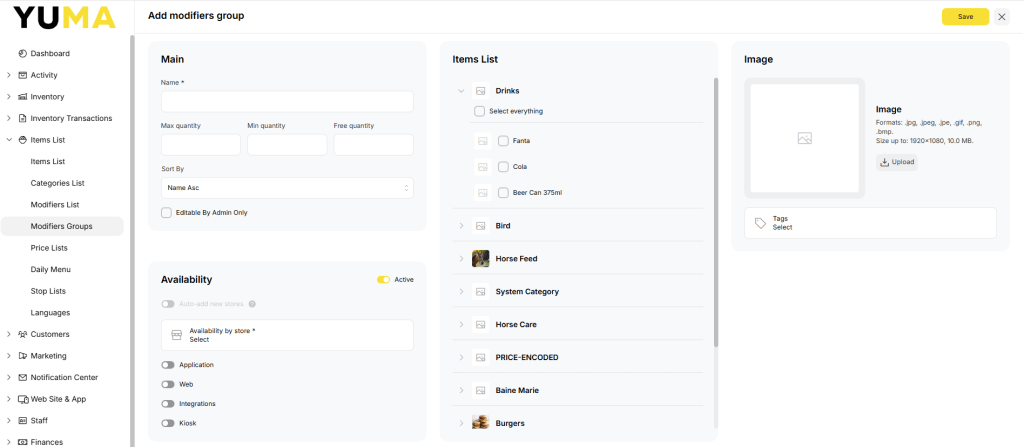The width and height of the screenshot is (1024, 447).
Task: Open Modifiers List in sidebar
Action: pyautogui.click(x=55, y=205)
